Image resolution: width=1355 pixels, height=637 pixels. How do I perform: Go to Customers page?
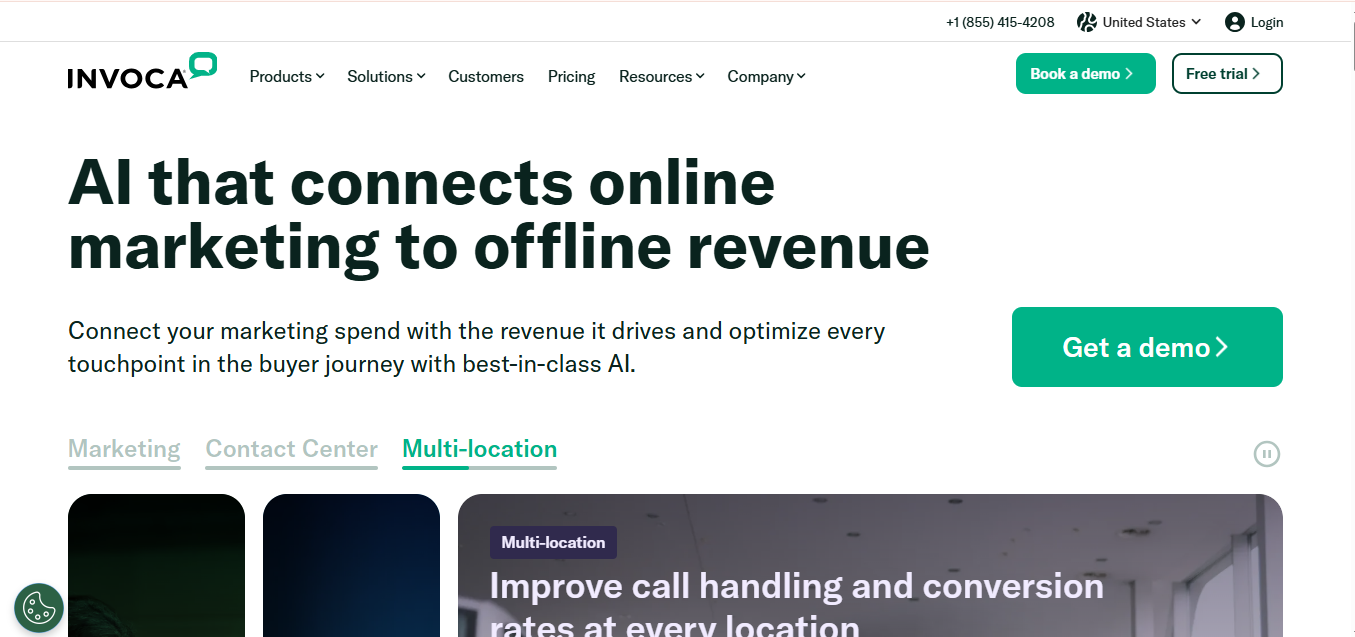pos(486,76)
